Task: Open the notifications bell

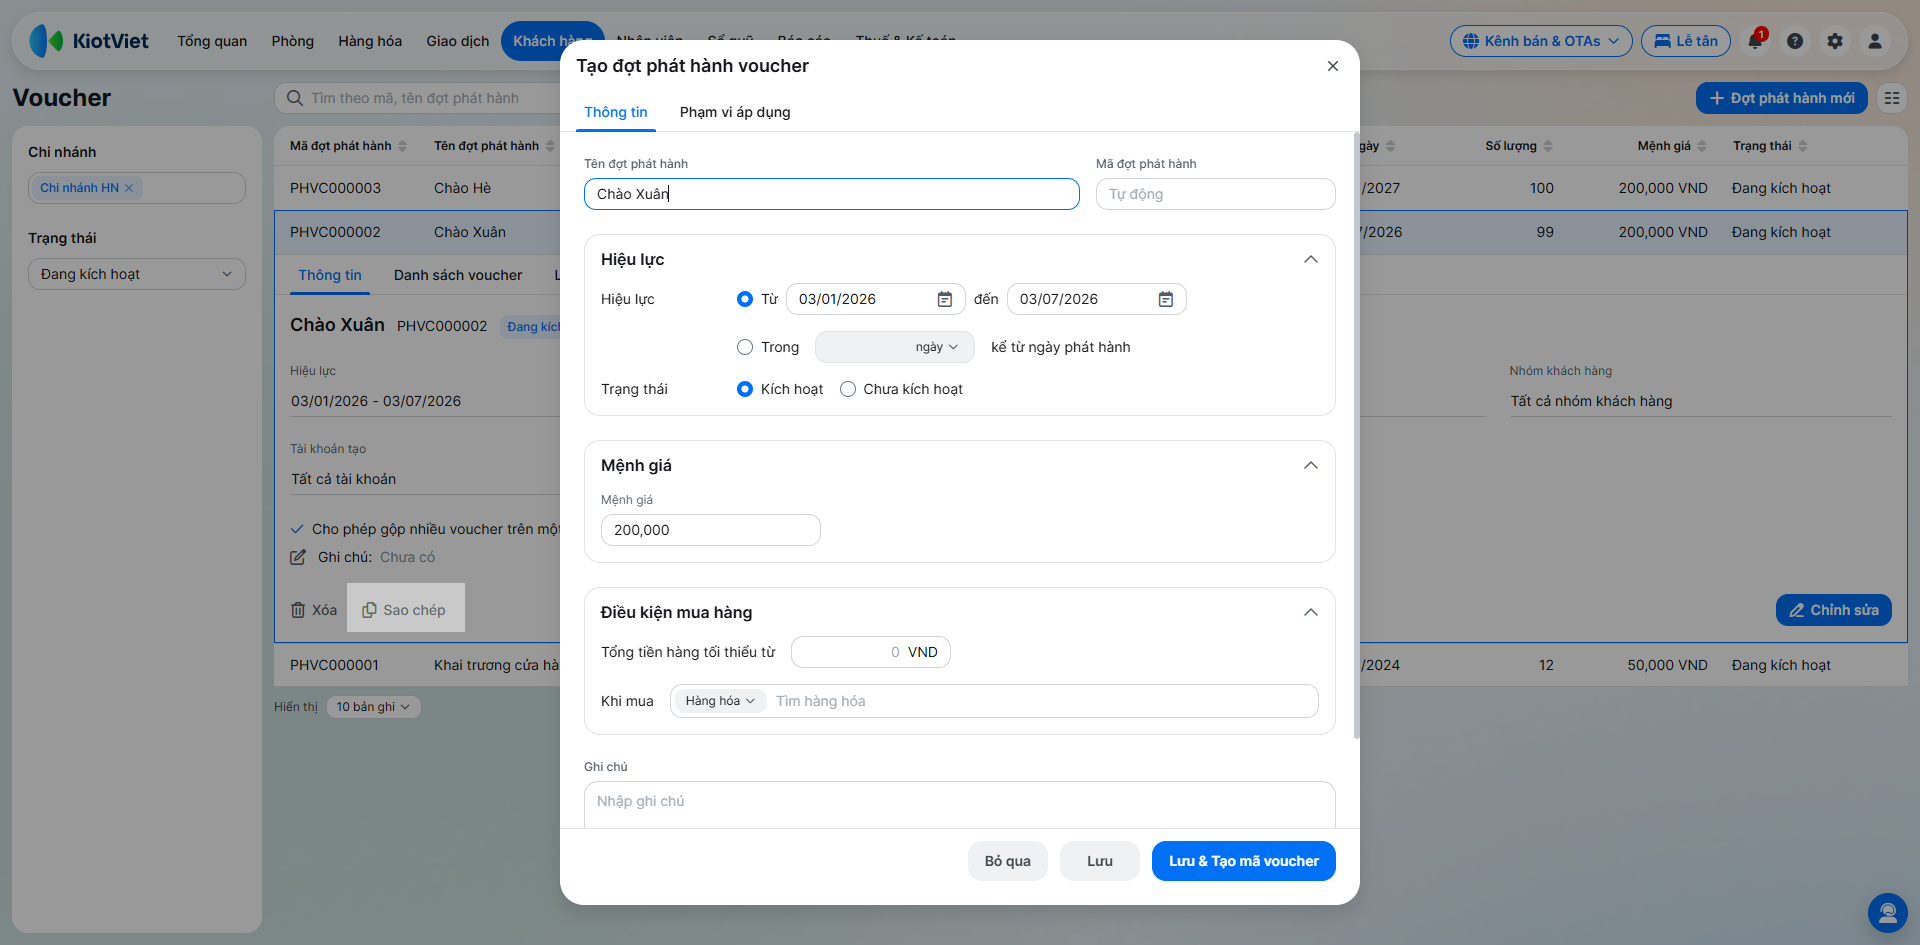Action: coord(1755,41)
